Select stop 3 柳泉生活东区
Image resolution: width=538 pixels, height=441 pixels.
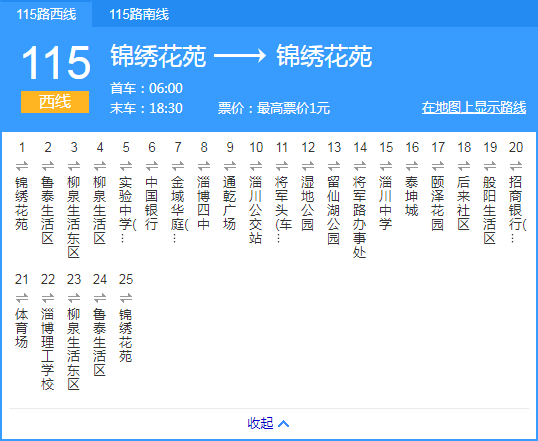pos(74,217)
